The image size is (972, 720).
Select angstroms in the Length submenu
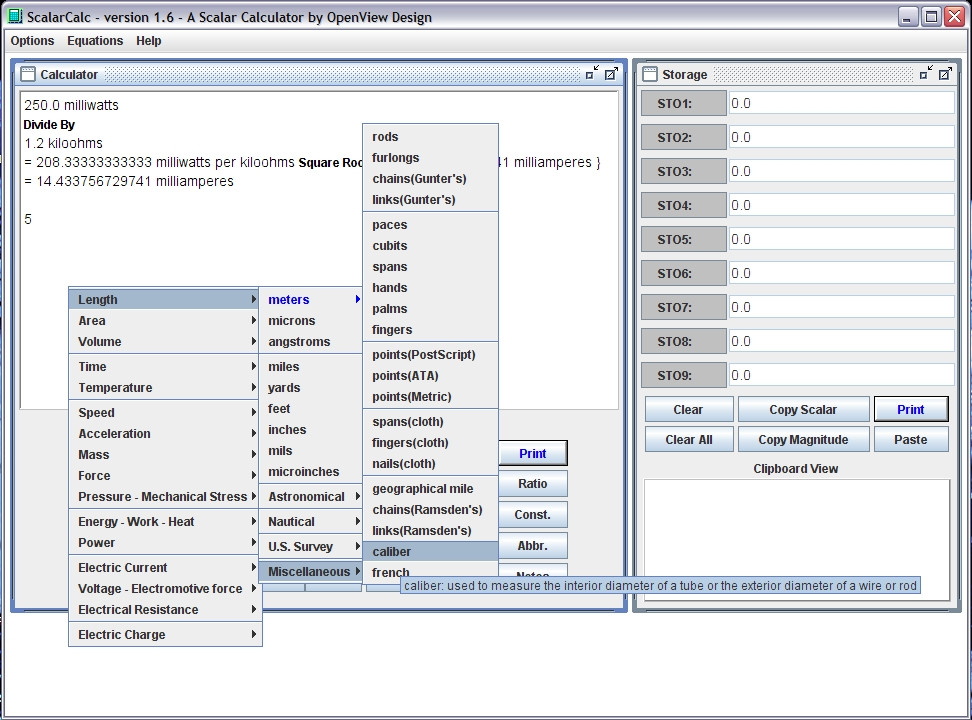pyautogui.click(x=310, y=342)
